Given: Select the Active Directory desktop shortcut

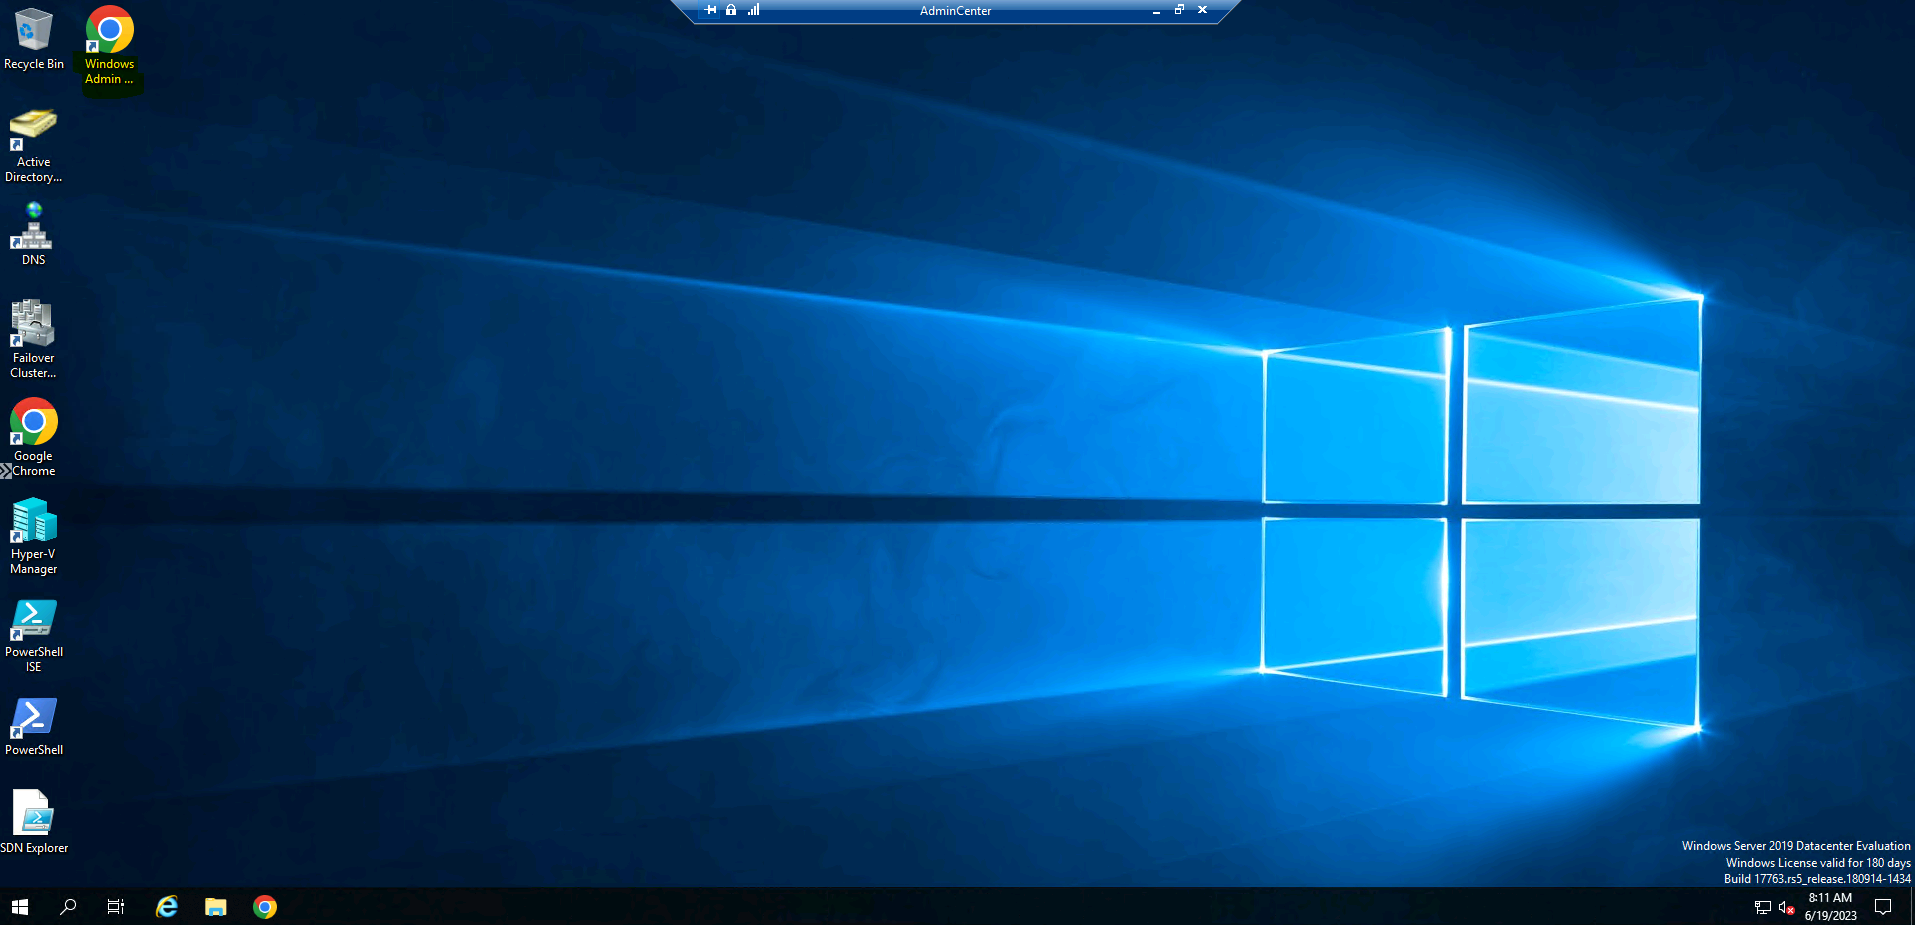Looking at the screenshot, I should (33, 146).
